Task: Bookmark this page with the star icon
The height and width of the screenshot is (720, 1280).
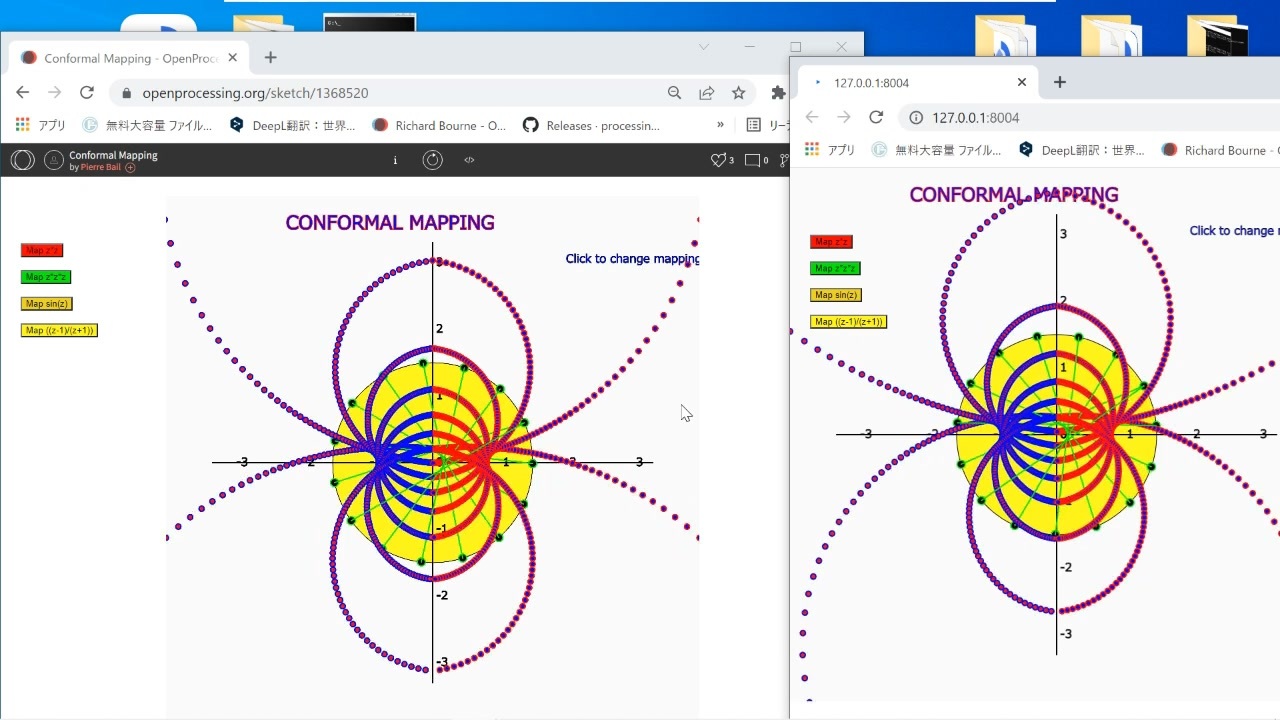Action: point(738,93)
